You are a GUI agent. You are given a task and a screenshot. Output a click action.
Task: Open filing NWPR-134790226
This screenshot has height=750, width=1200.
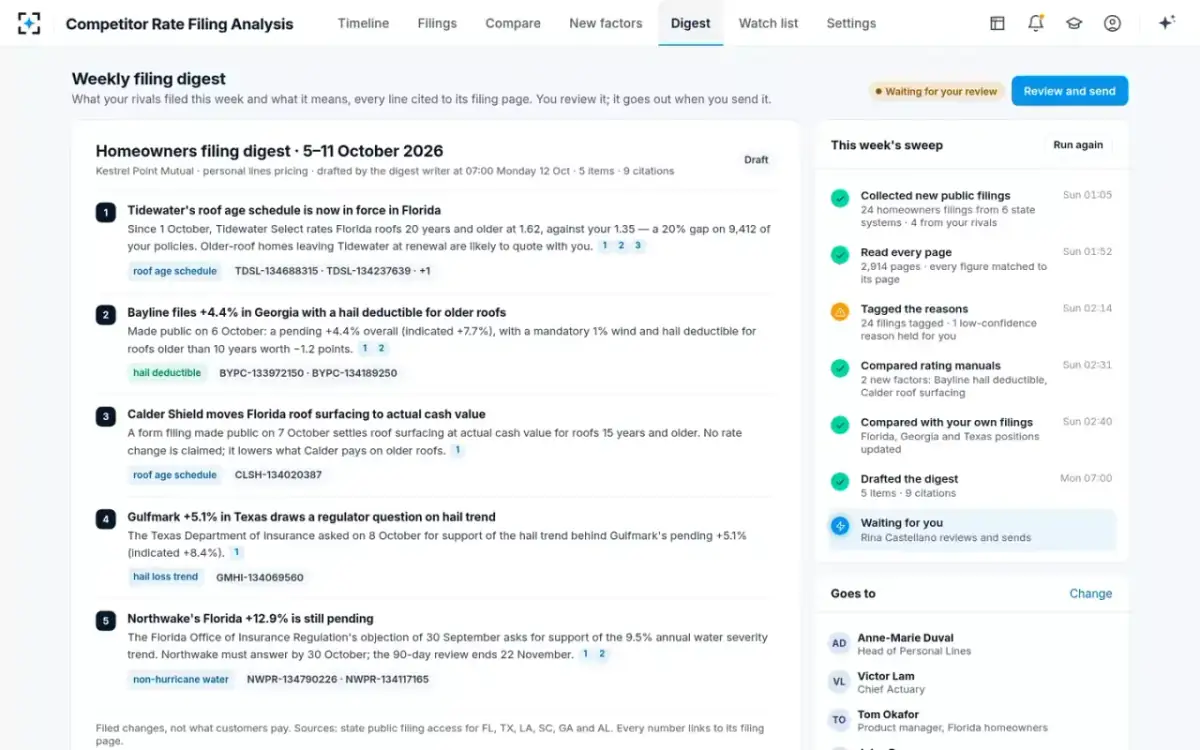(x=292, y=679)
